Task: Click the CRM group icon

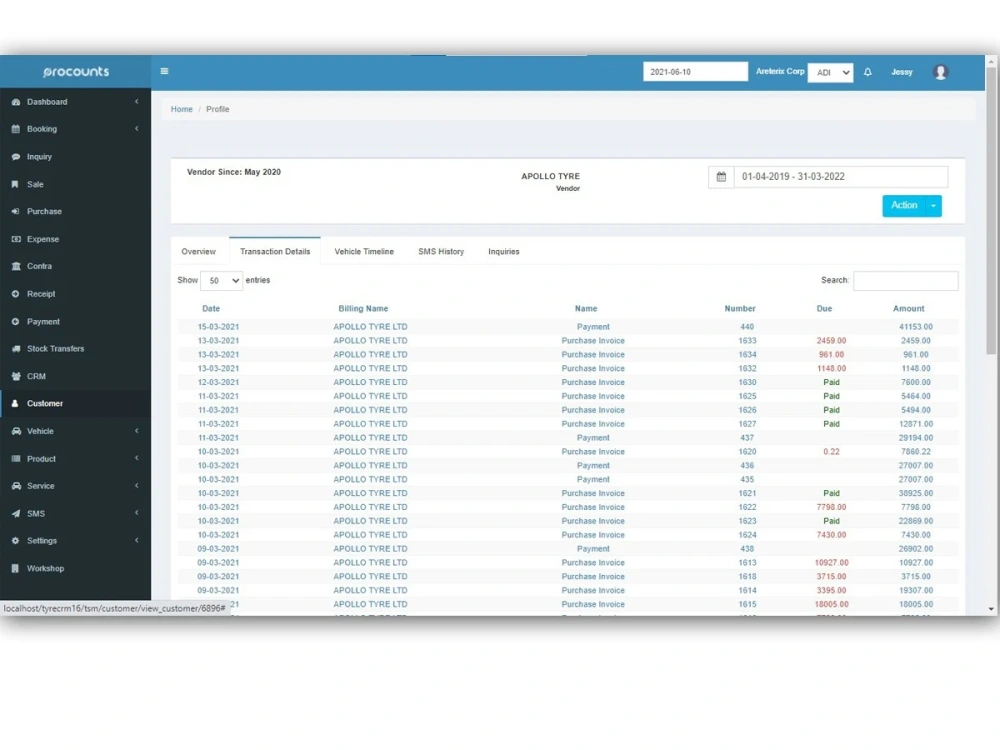Action: (16, 376)
